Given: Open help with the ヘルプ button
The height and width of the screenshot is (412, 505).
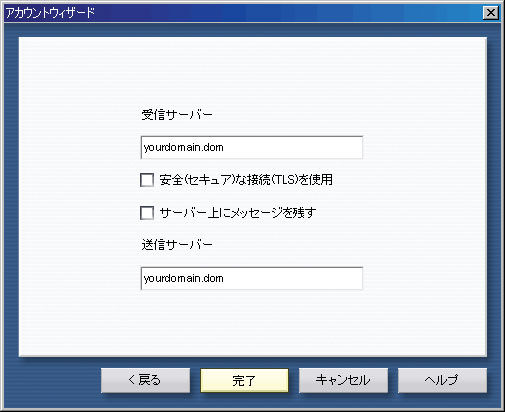Looking at the screenshot, I should coord(442,380).
